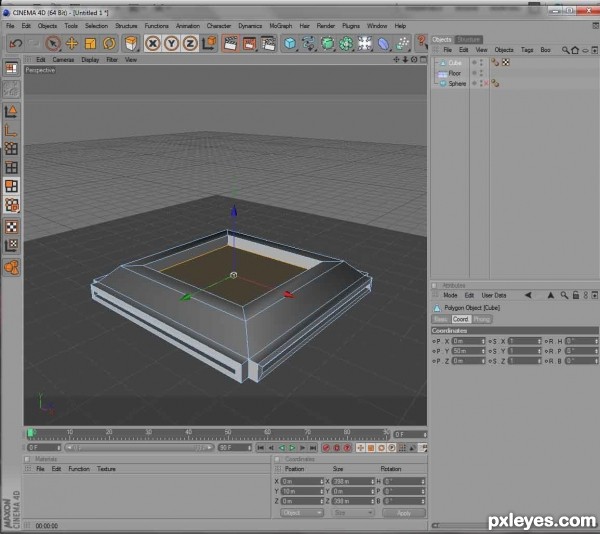The image size is (600, 534).
Task: Click the home icon in Object Manager
Action: pyautogui.click(x=575, y=50)
